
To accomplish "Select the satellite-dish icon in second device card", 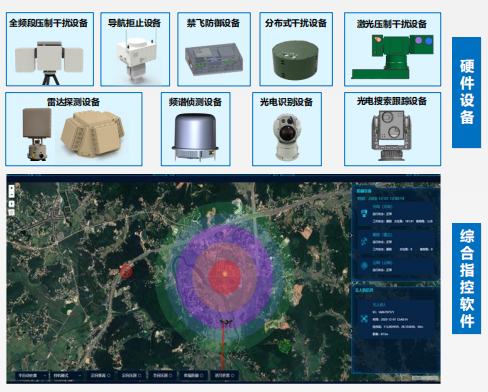I will [x=364, y=241].
